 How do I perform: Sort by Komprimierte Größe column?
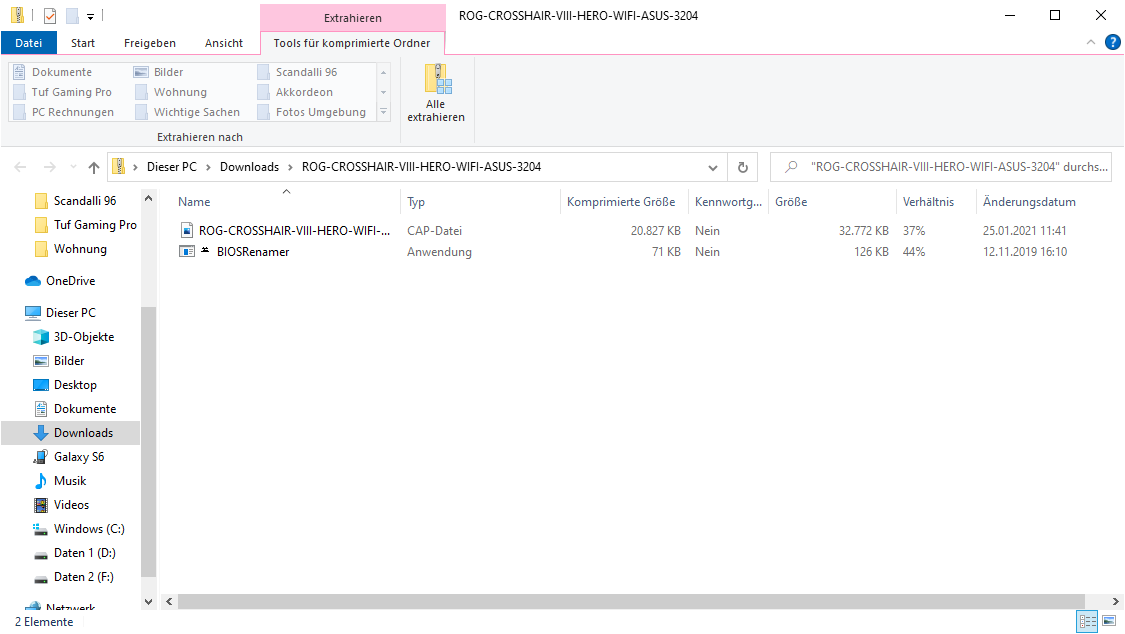(623, 202)
